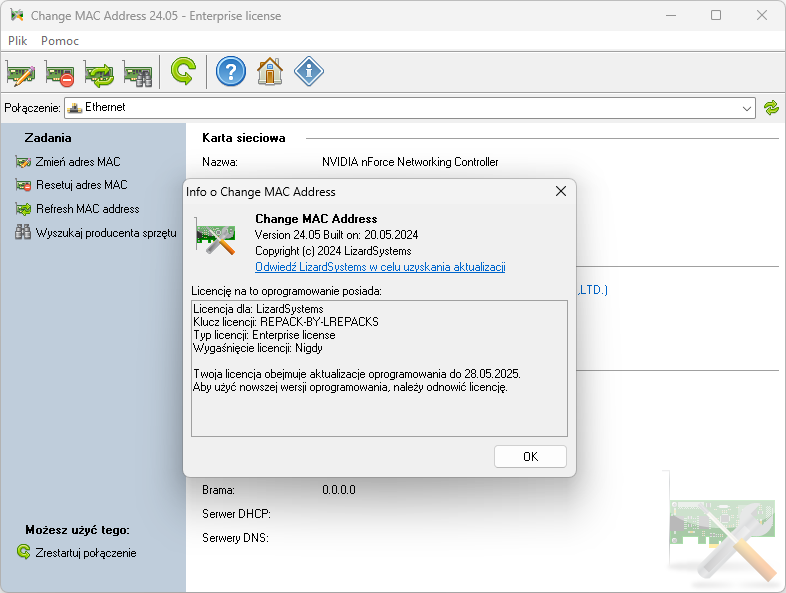Click the Brama value 0.0.0.0
The height and width of the screenshot is (593, 786).
pos(339,490)
